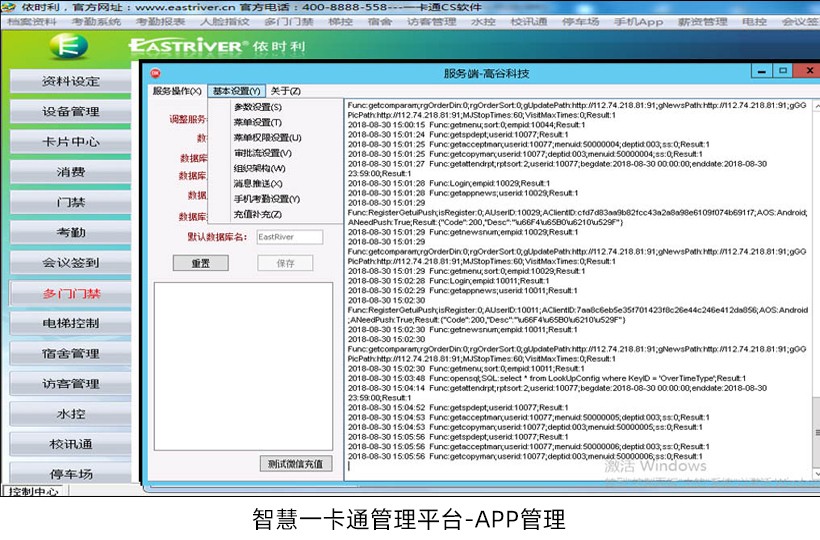
Task: Choose 菜单权限设置(U) menu entry
Action: (x=266, y=138)
